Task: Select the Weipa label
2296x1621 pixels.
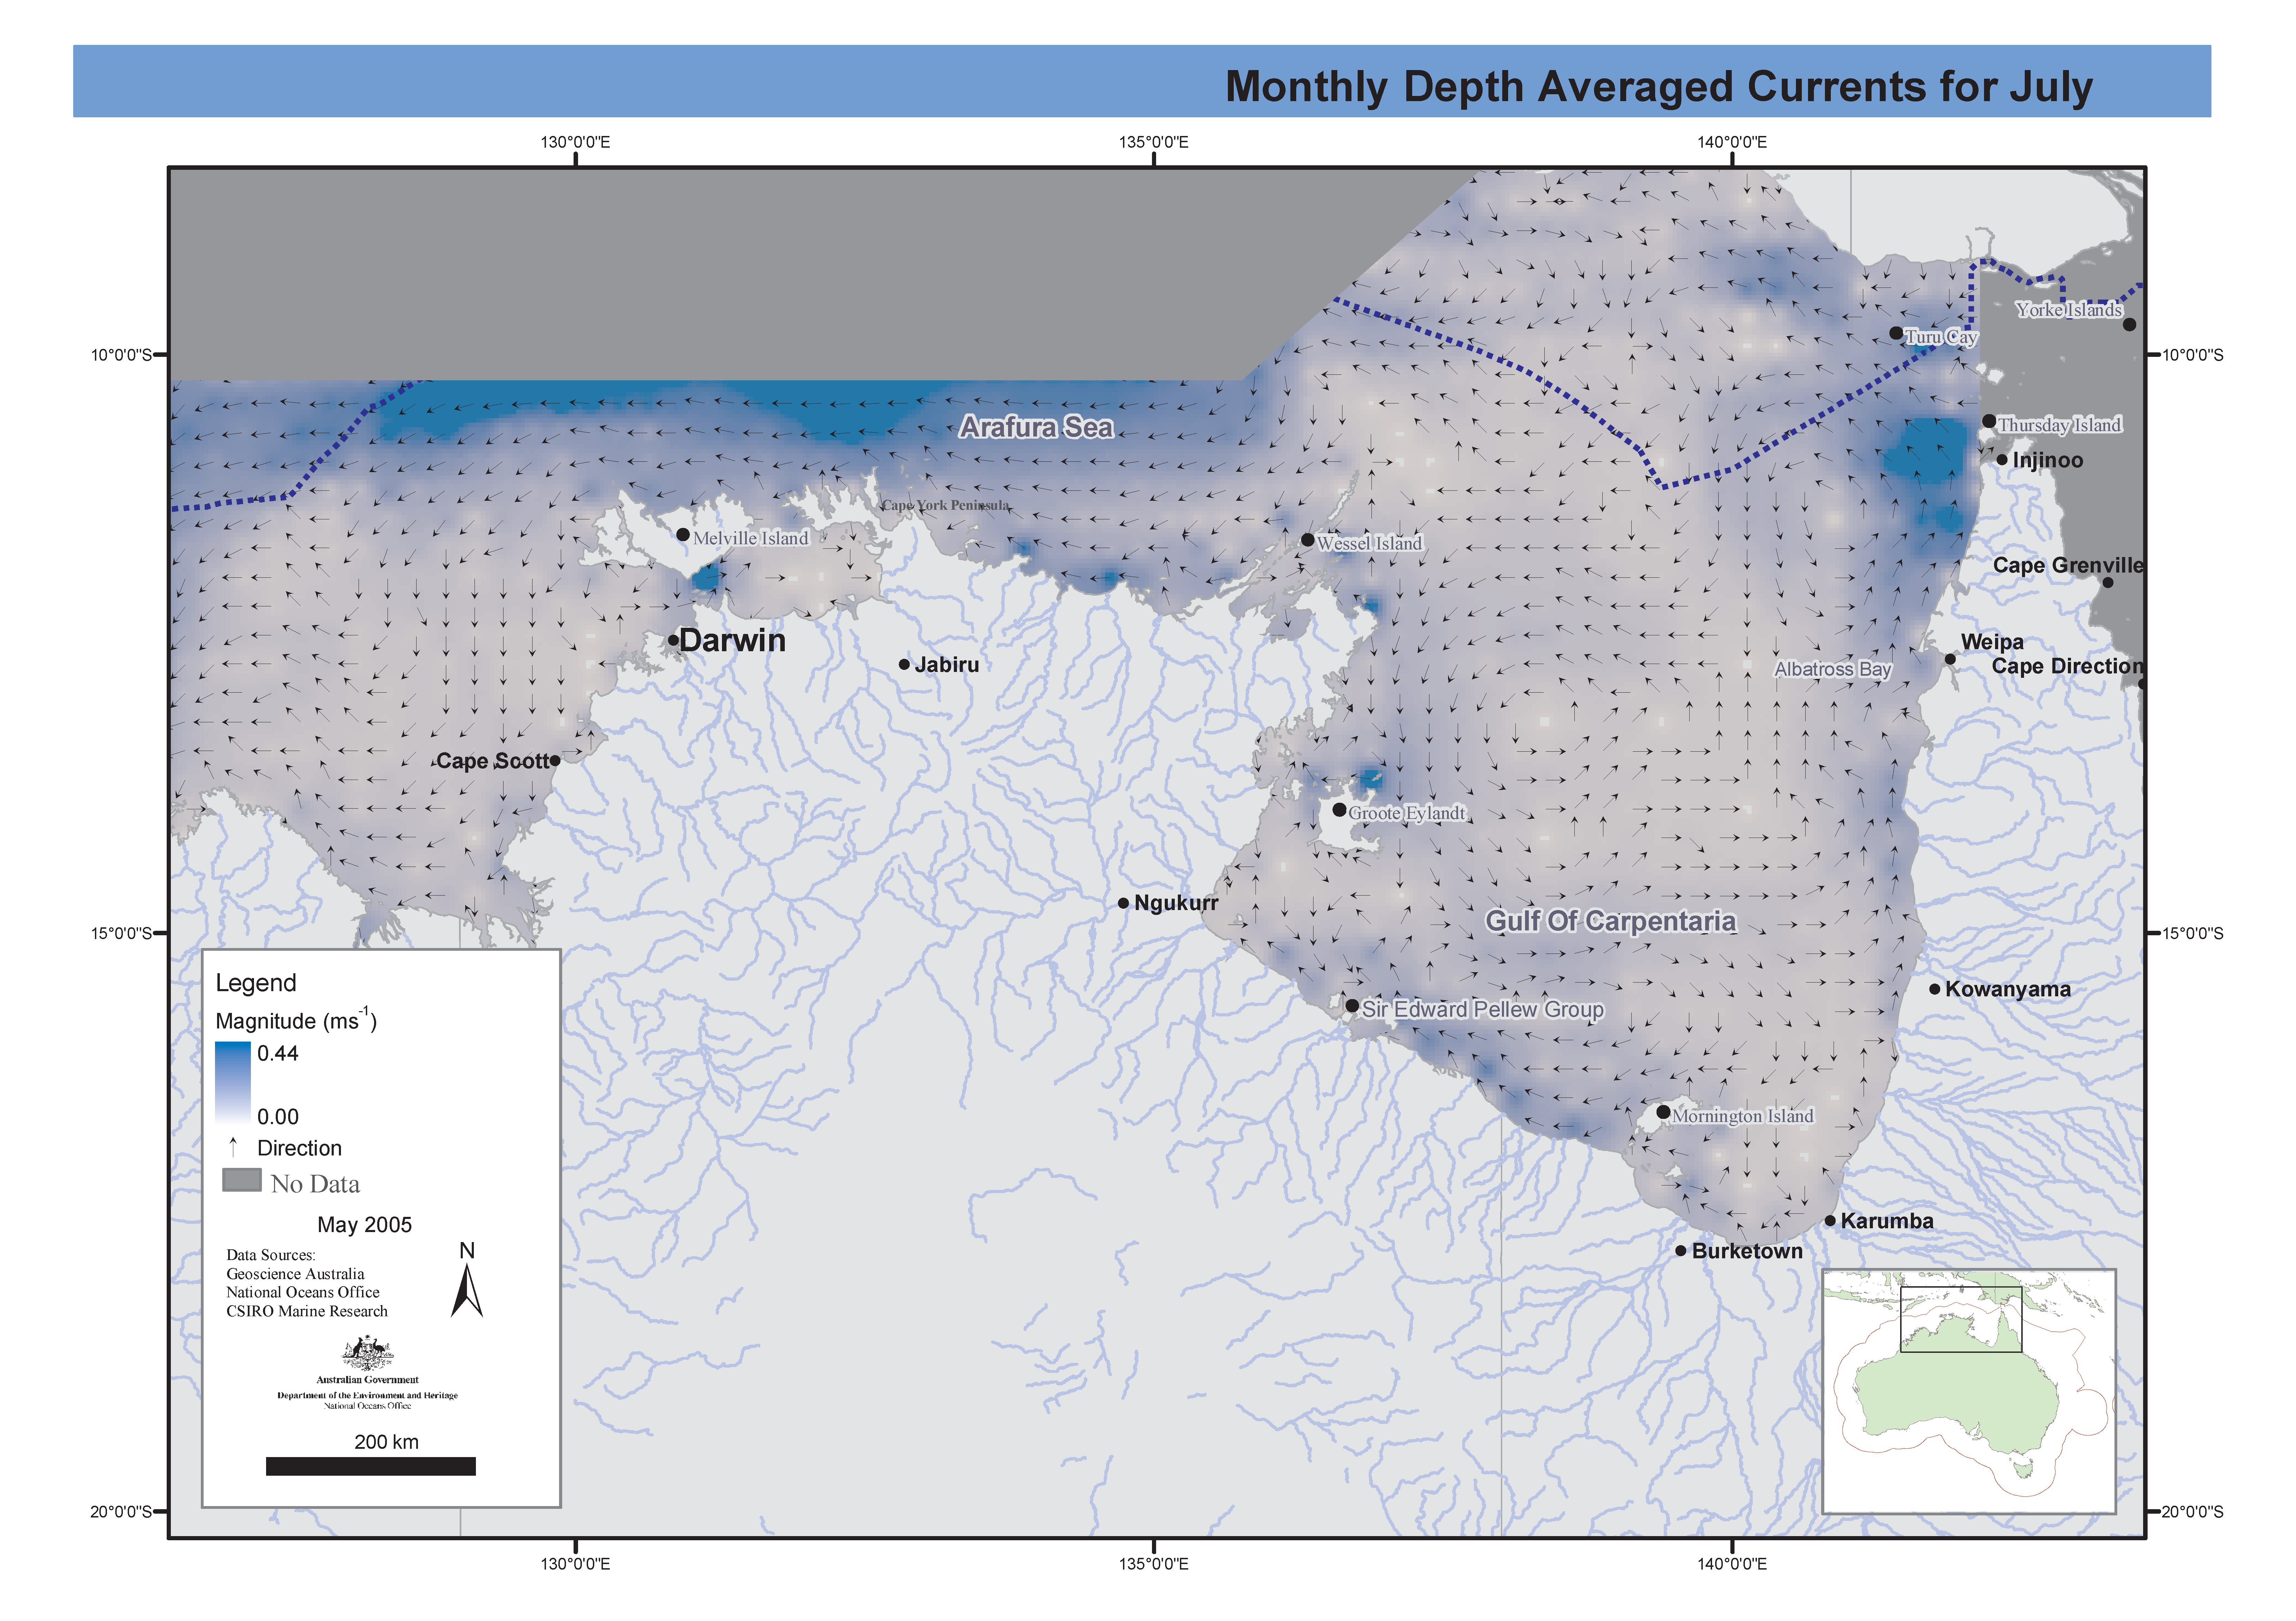Action: coord(1992,642)
